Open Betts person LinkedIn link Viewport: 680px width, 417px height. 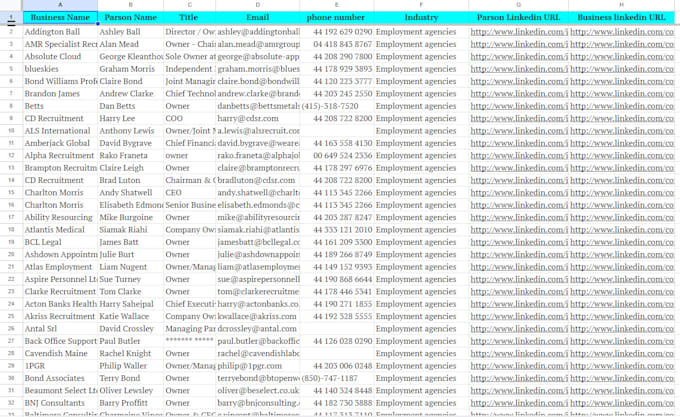[x=519, y=106]
